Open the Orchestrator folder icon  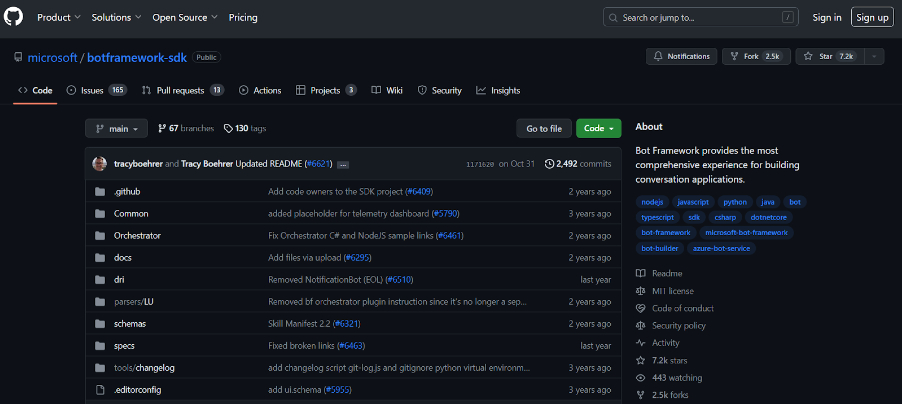[100, 235]
